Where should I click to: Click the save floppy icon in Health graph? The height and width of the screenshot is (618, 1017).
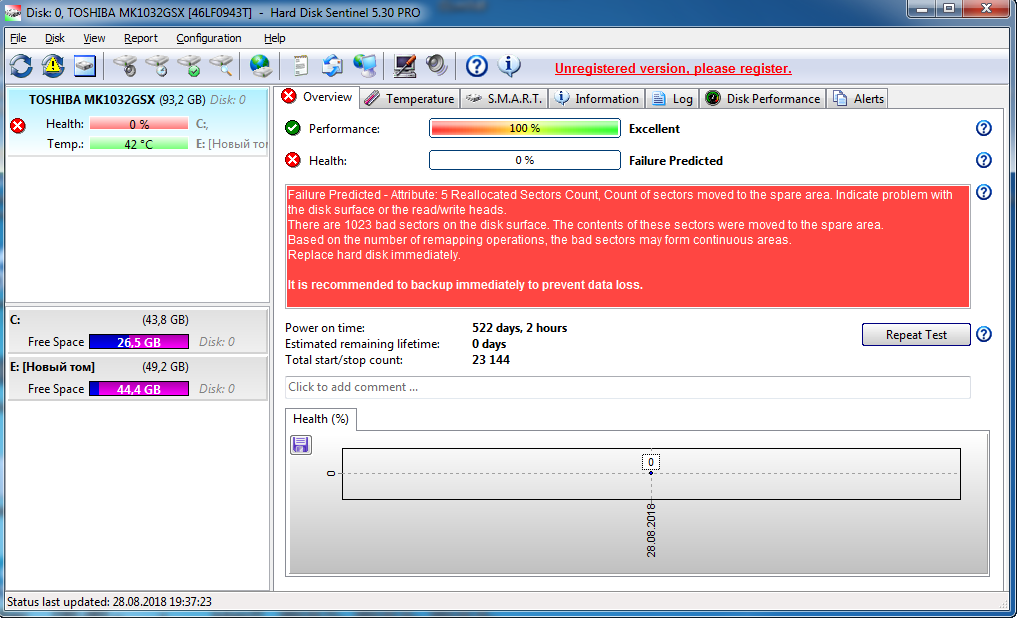click(x=300, y=445)
